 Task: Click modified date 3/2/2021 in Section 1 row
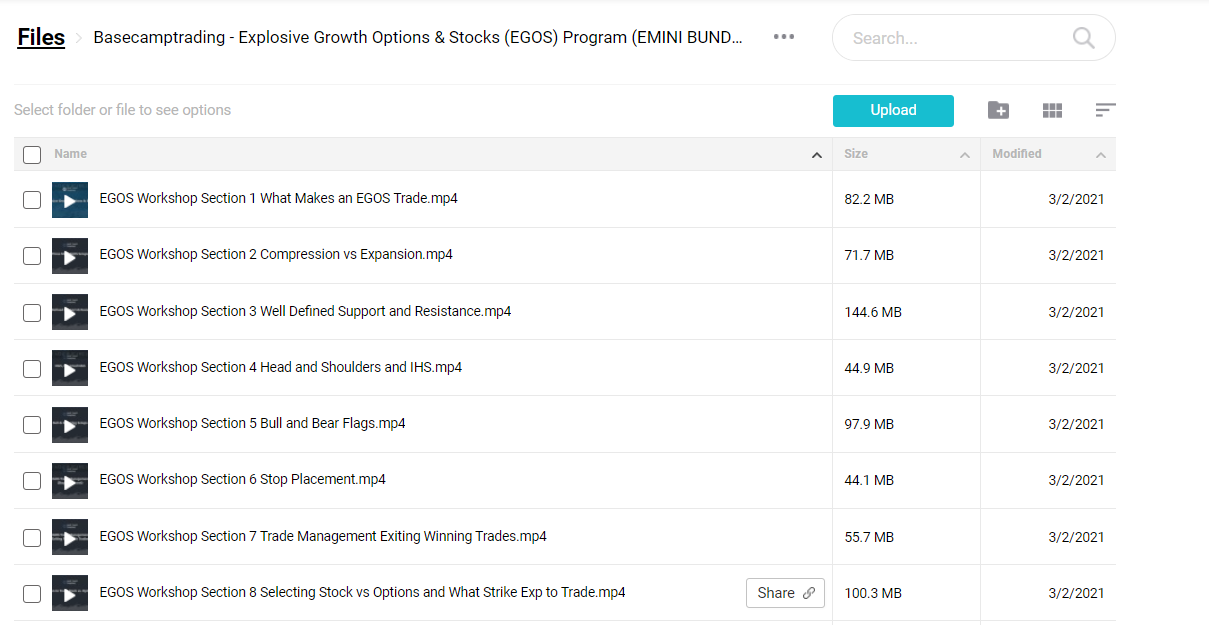[1076, 199]
